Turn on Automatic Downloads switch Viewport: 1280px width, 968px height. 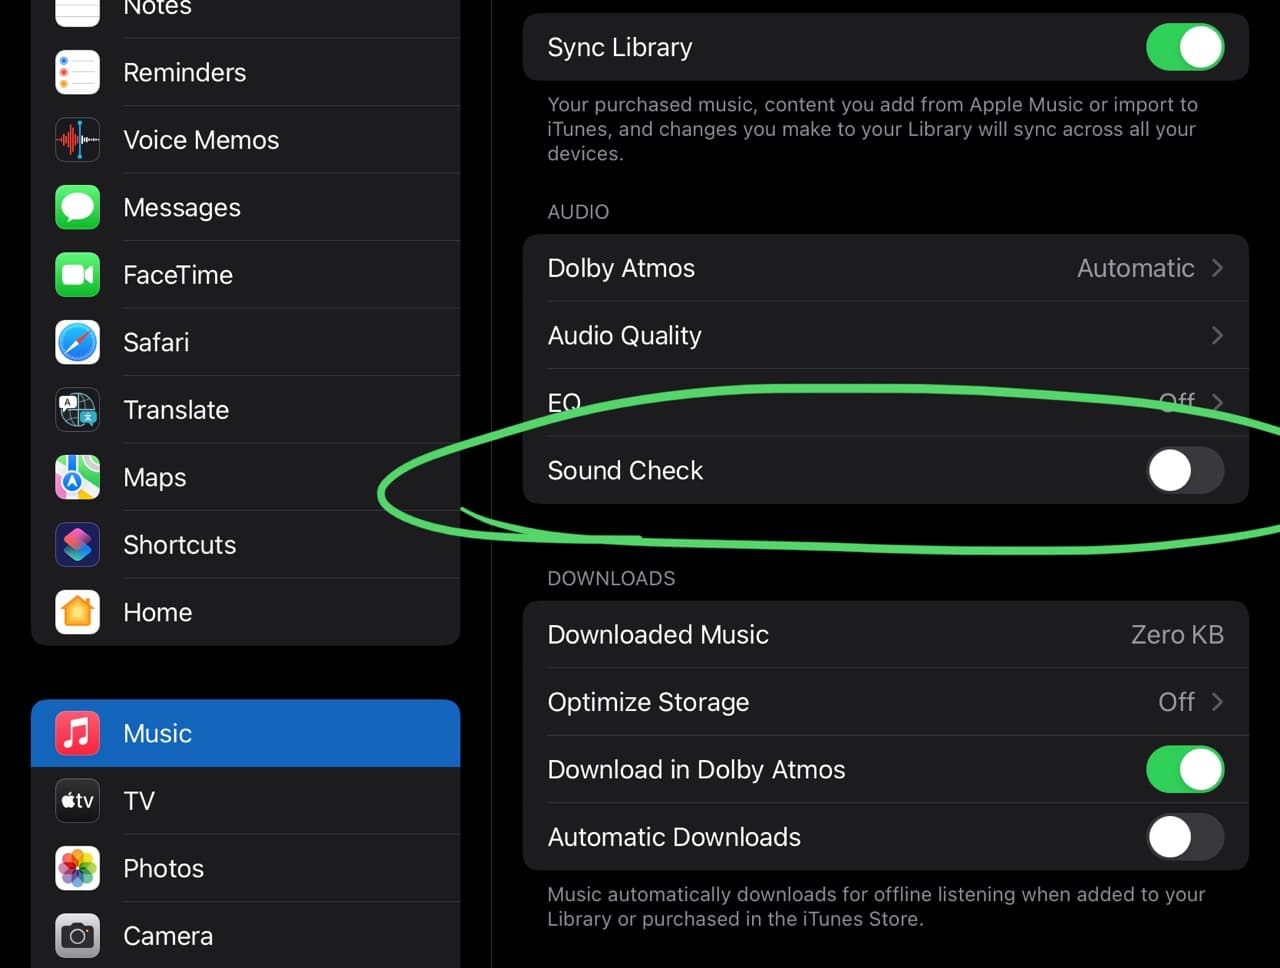pyautogui.click(x=1185, y=837)
